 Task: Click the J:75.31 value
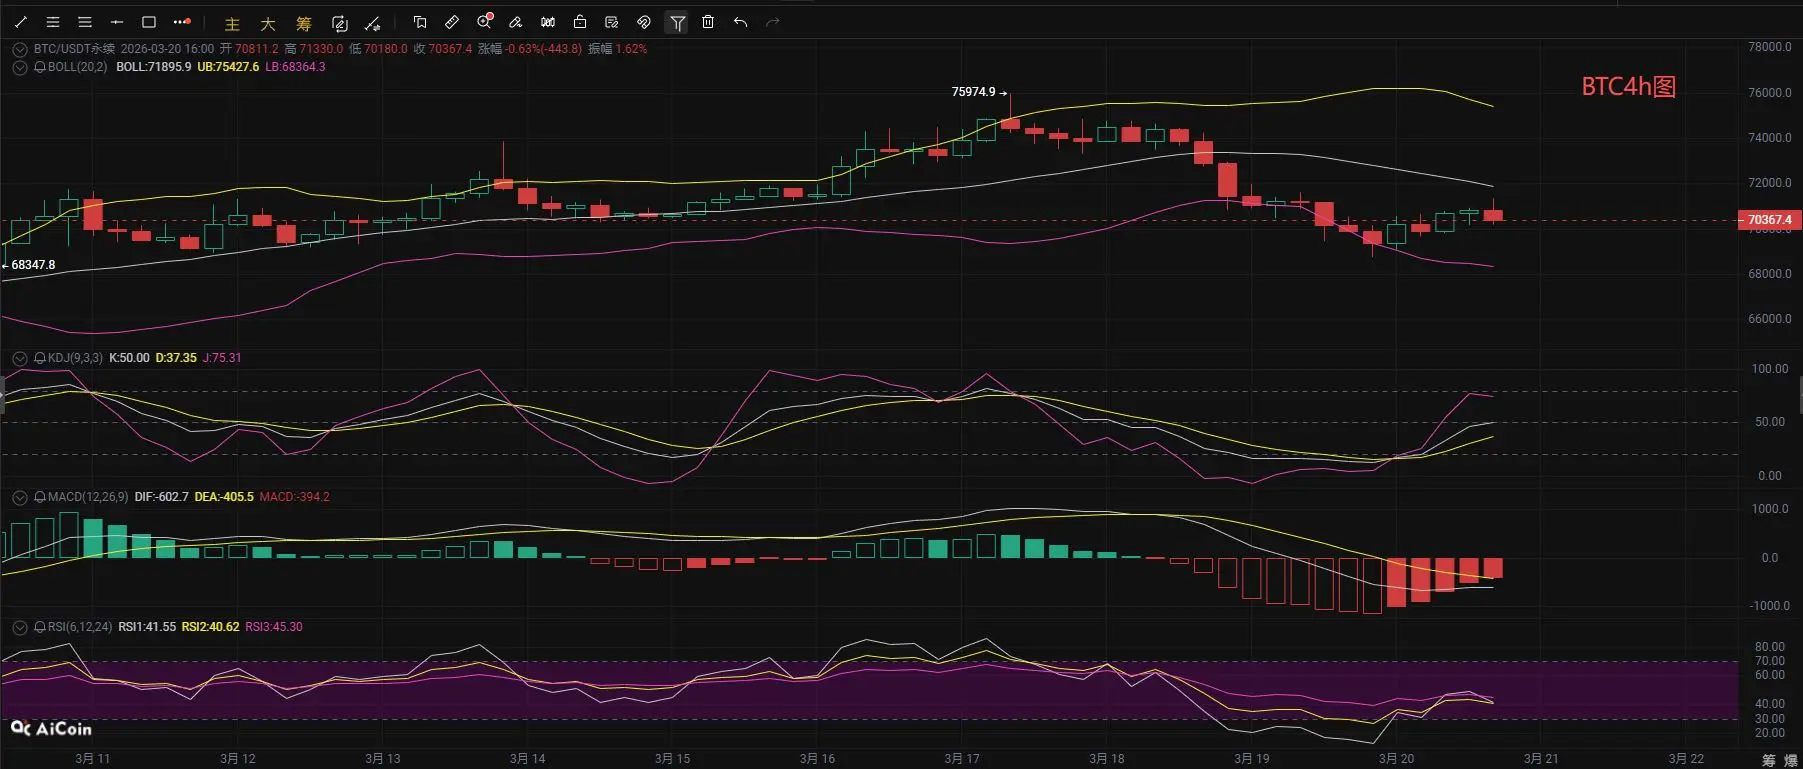coord(222,358)
